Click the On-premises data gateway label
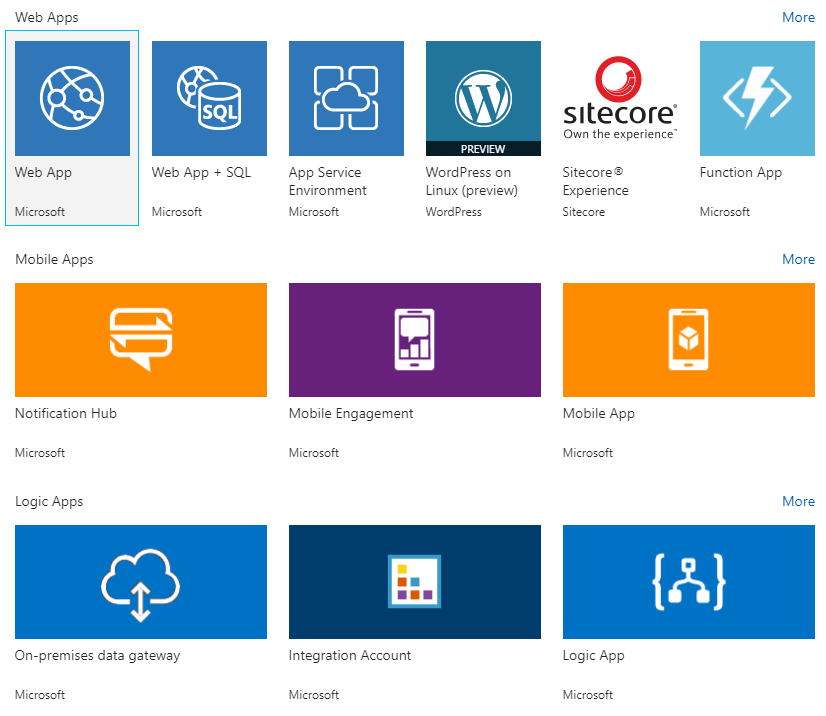Image resolution: width=826 pixels, height=716 pixels. 97,655
